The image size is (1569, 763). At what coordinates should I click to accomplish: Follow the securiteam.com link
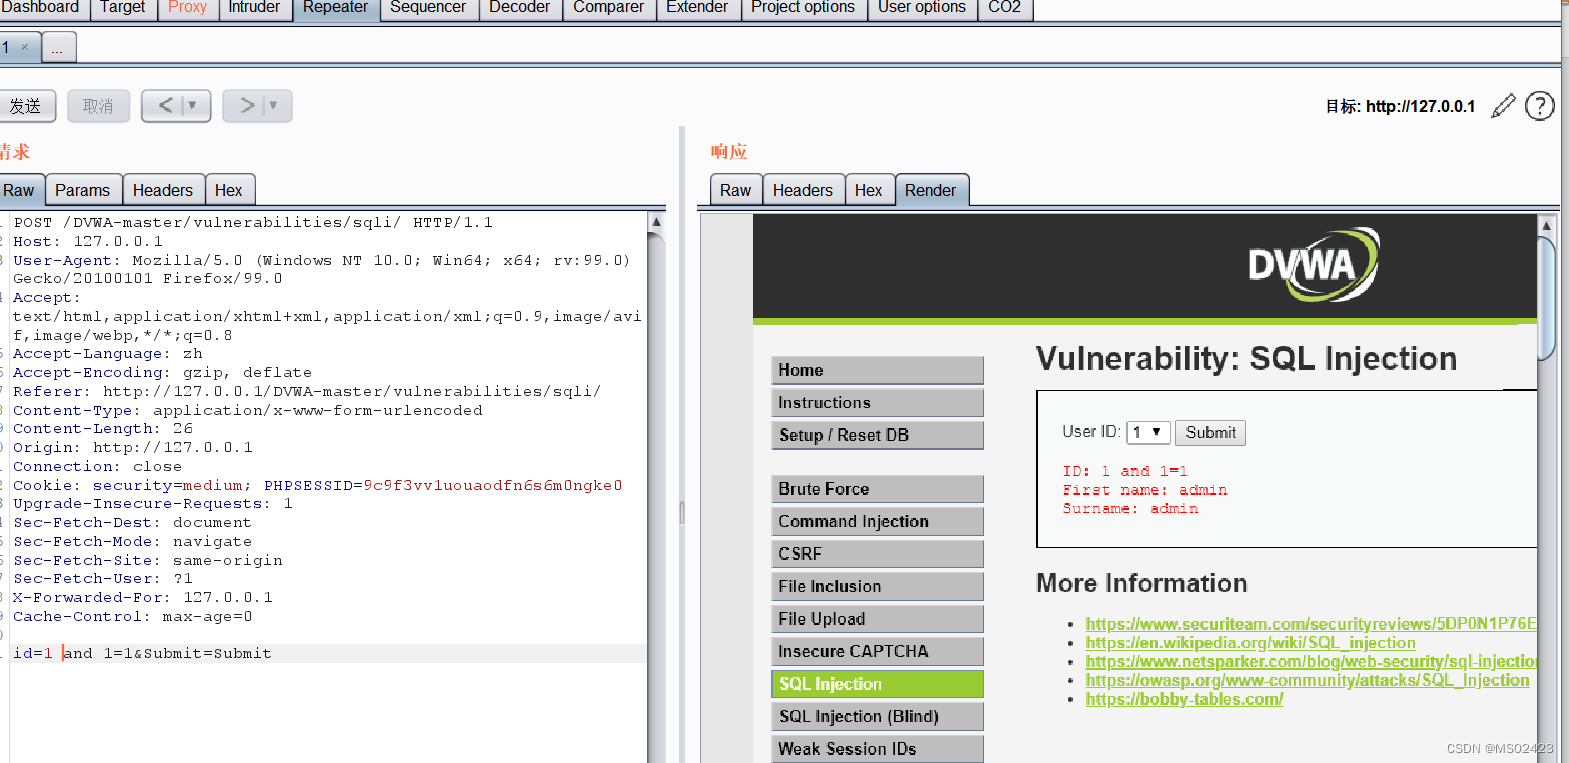[x=1311, y=624]
